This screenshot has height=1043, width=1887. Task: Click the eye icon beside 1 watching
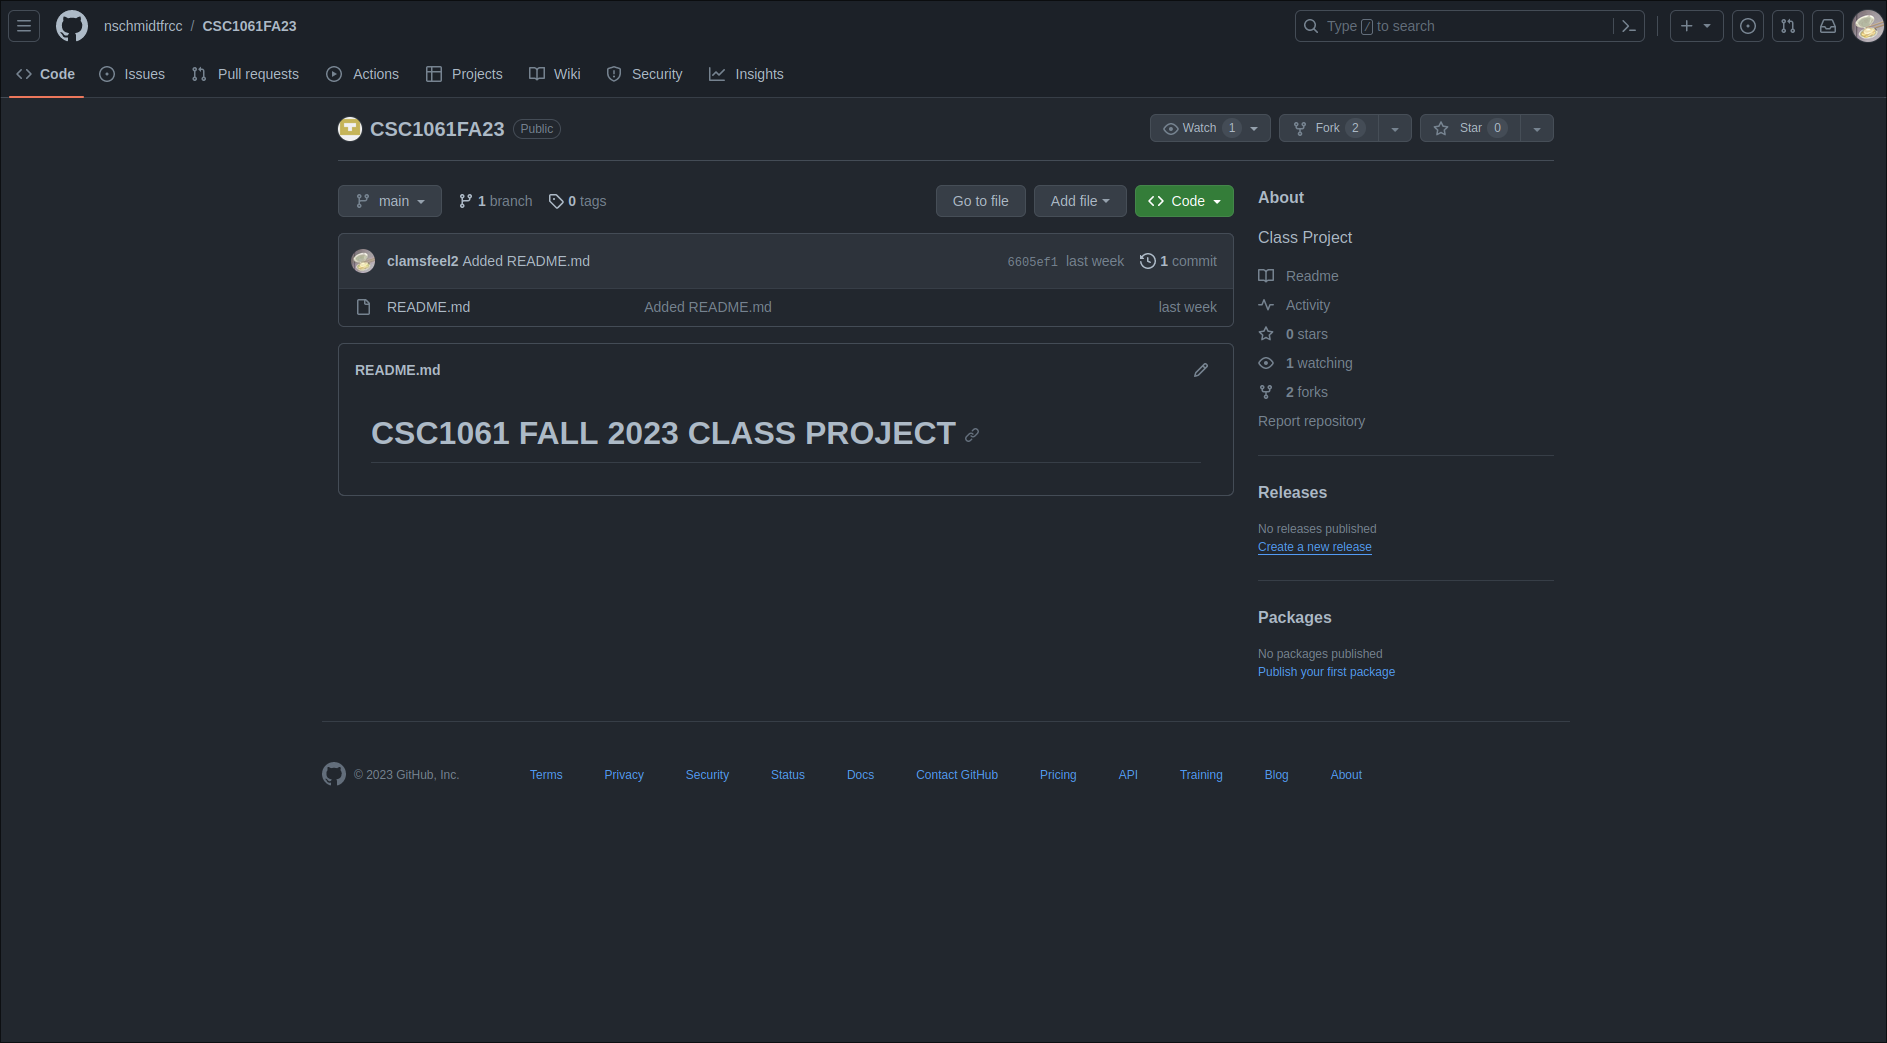point(1266,363)
